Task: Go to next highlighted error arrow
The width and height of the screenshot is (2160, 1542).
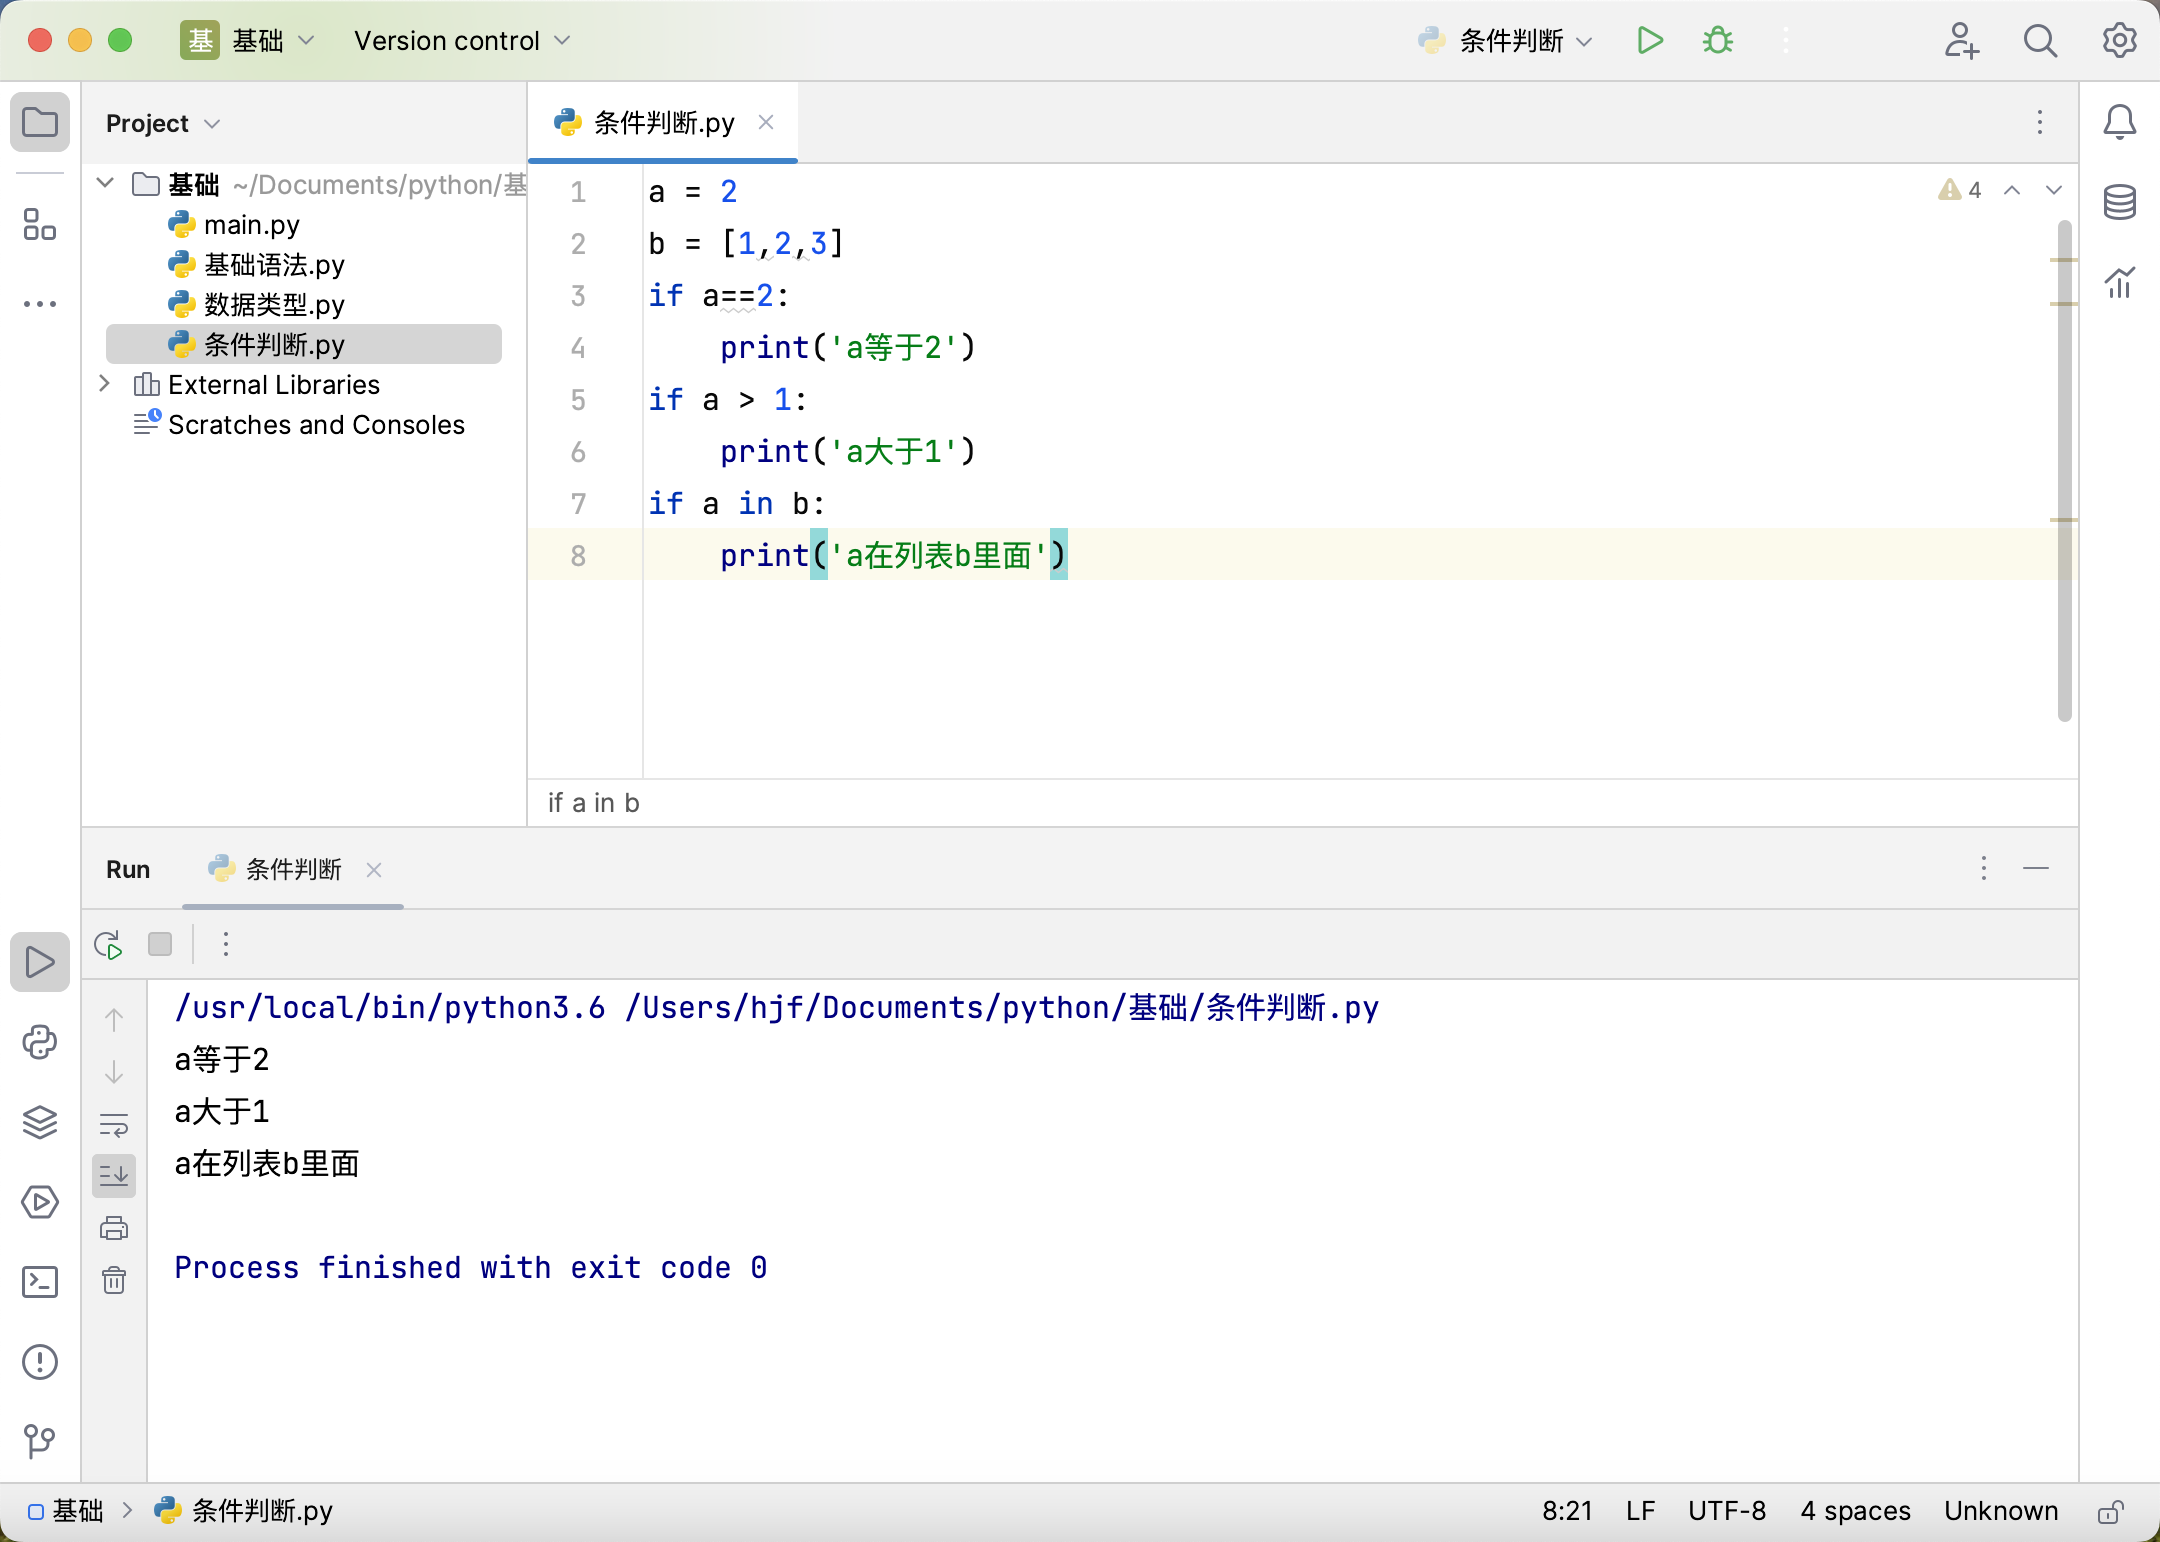Action: point(2054,190)
